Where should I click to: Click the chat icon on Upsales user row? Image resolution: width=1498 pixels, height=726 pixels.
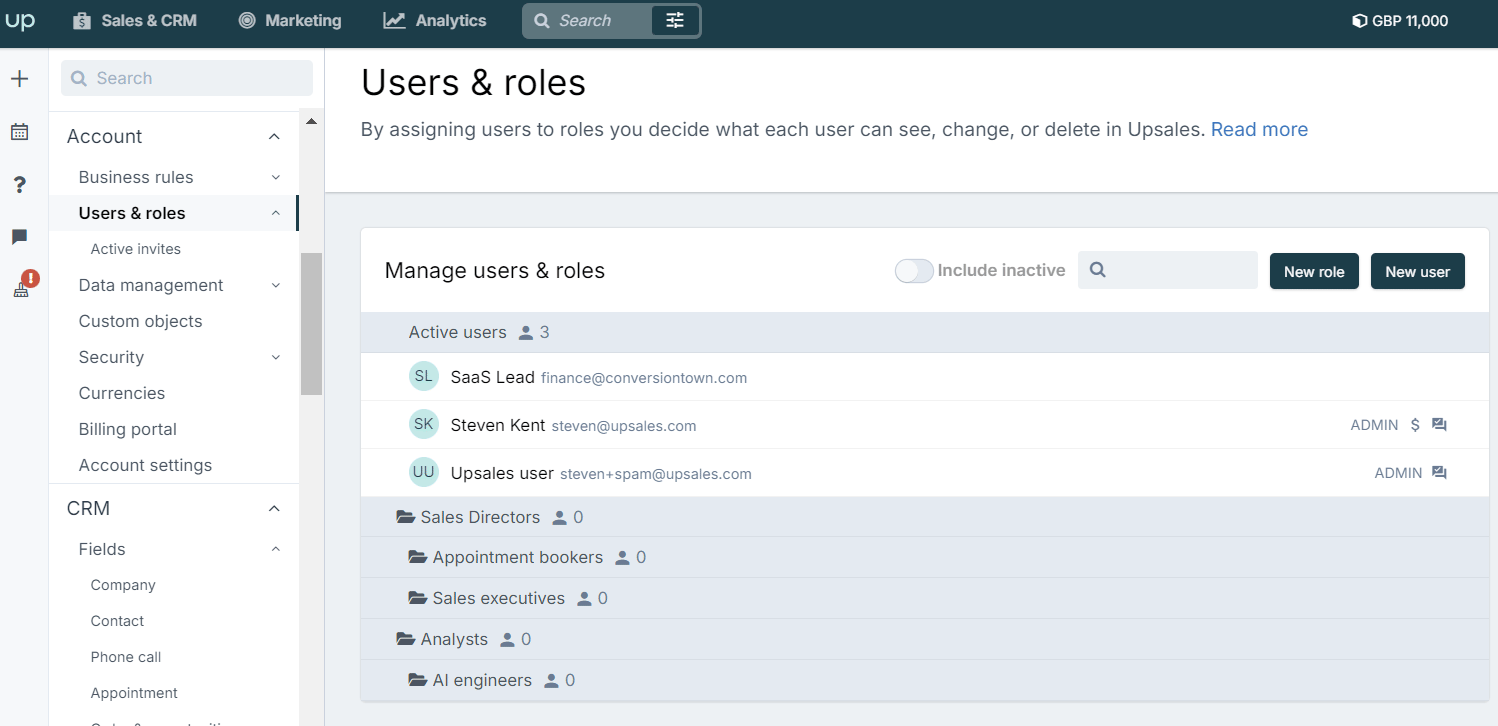tap(1439, 473)
